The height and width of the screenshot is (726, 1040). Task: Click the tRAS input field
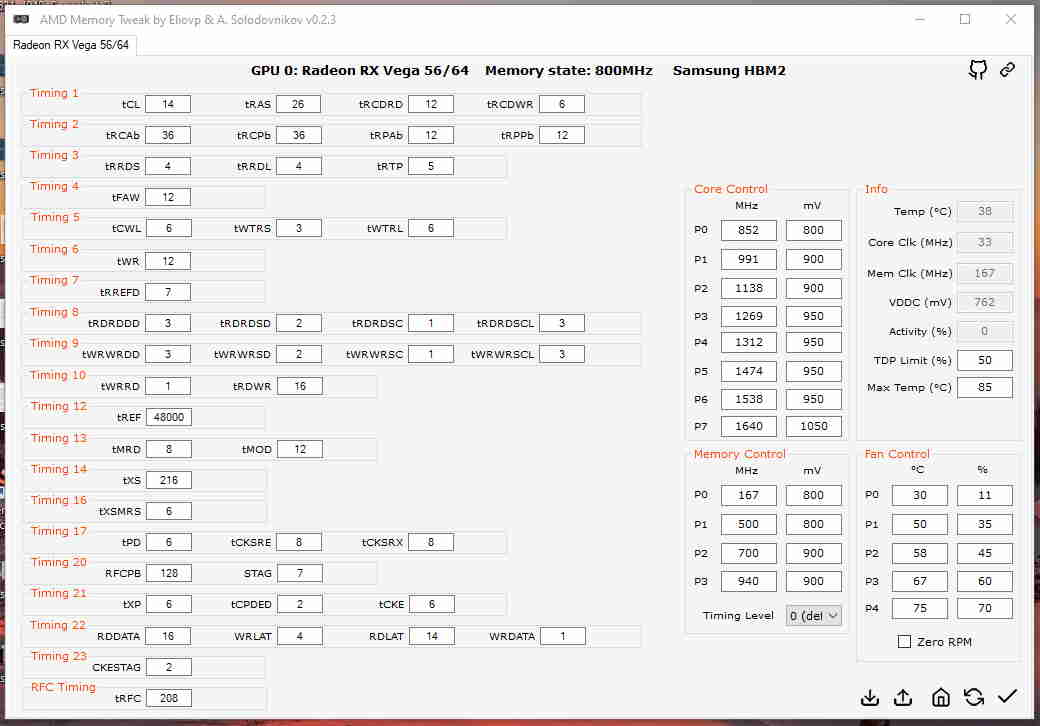point(298,104)
